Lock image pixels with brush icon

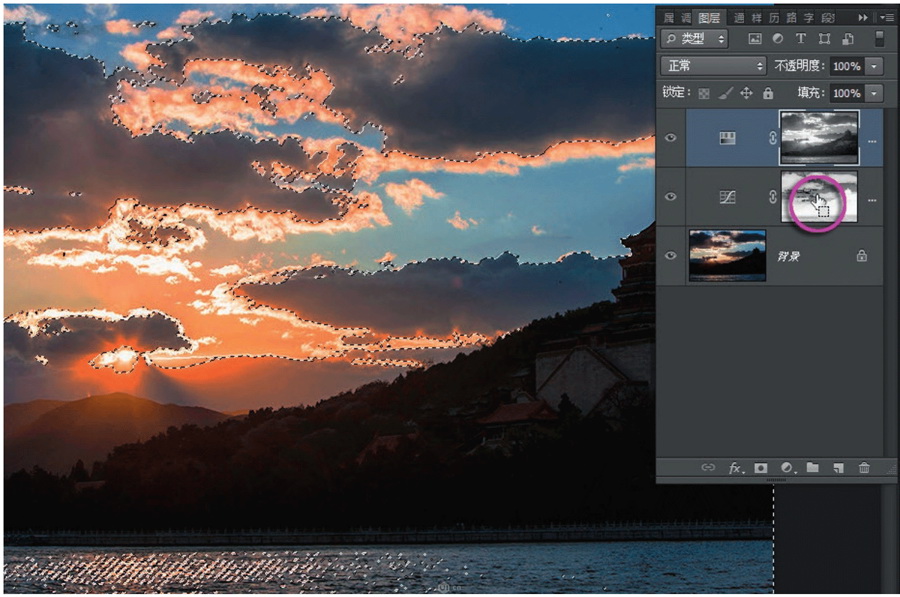[x=726, y=93]
